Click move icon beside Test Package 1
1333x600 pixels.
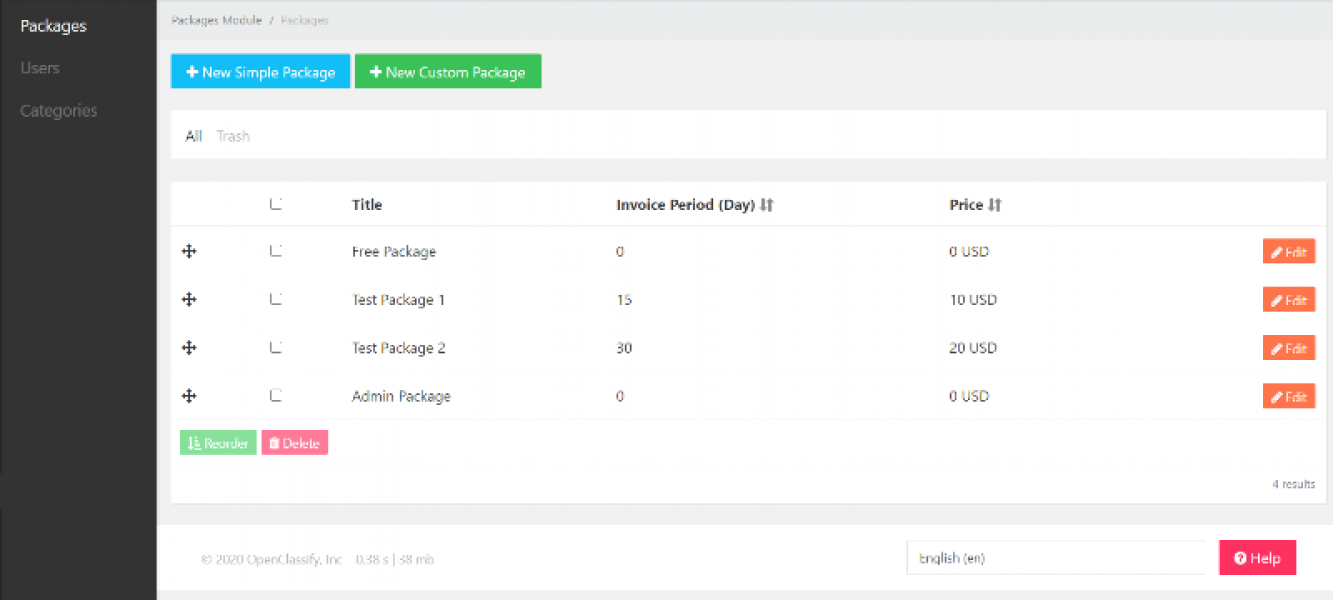188,300
